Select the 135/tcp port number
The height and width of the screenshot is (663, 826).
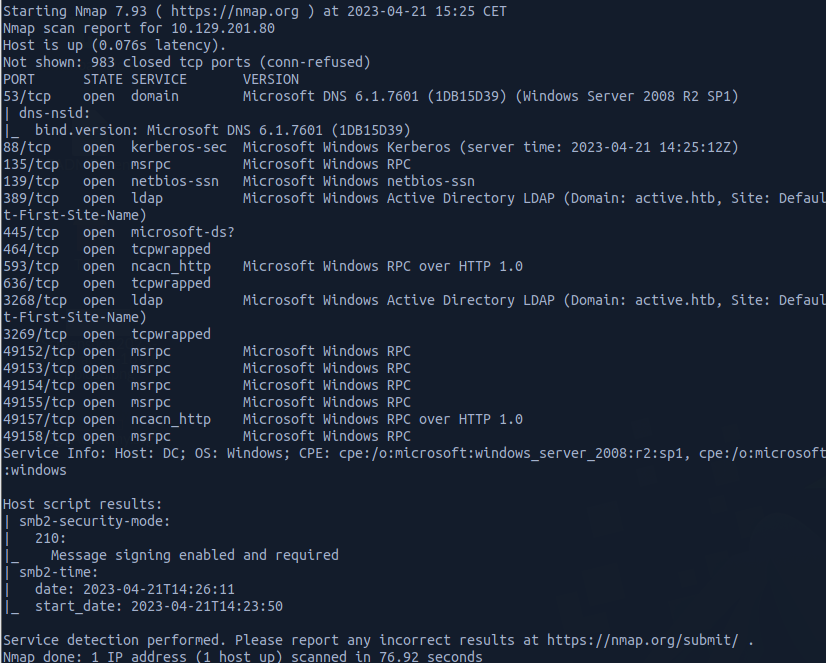point(31,164)
